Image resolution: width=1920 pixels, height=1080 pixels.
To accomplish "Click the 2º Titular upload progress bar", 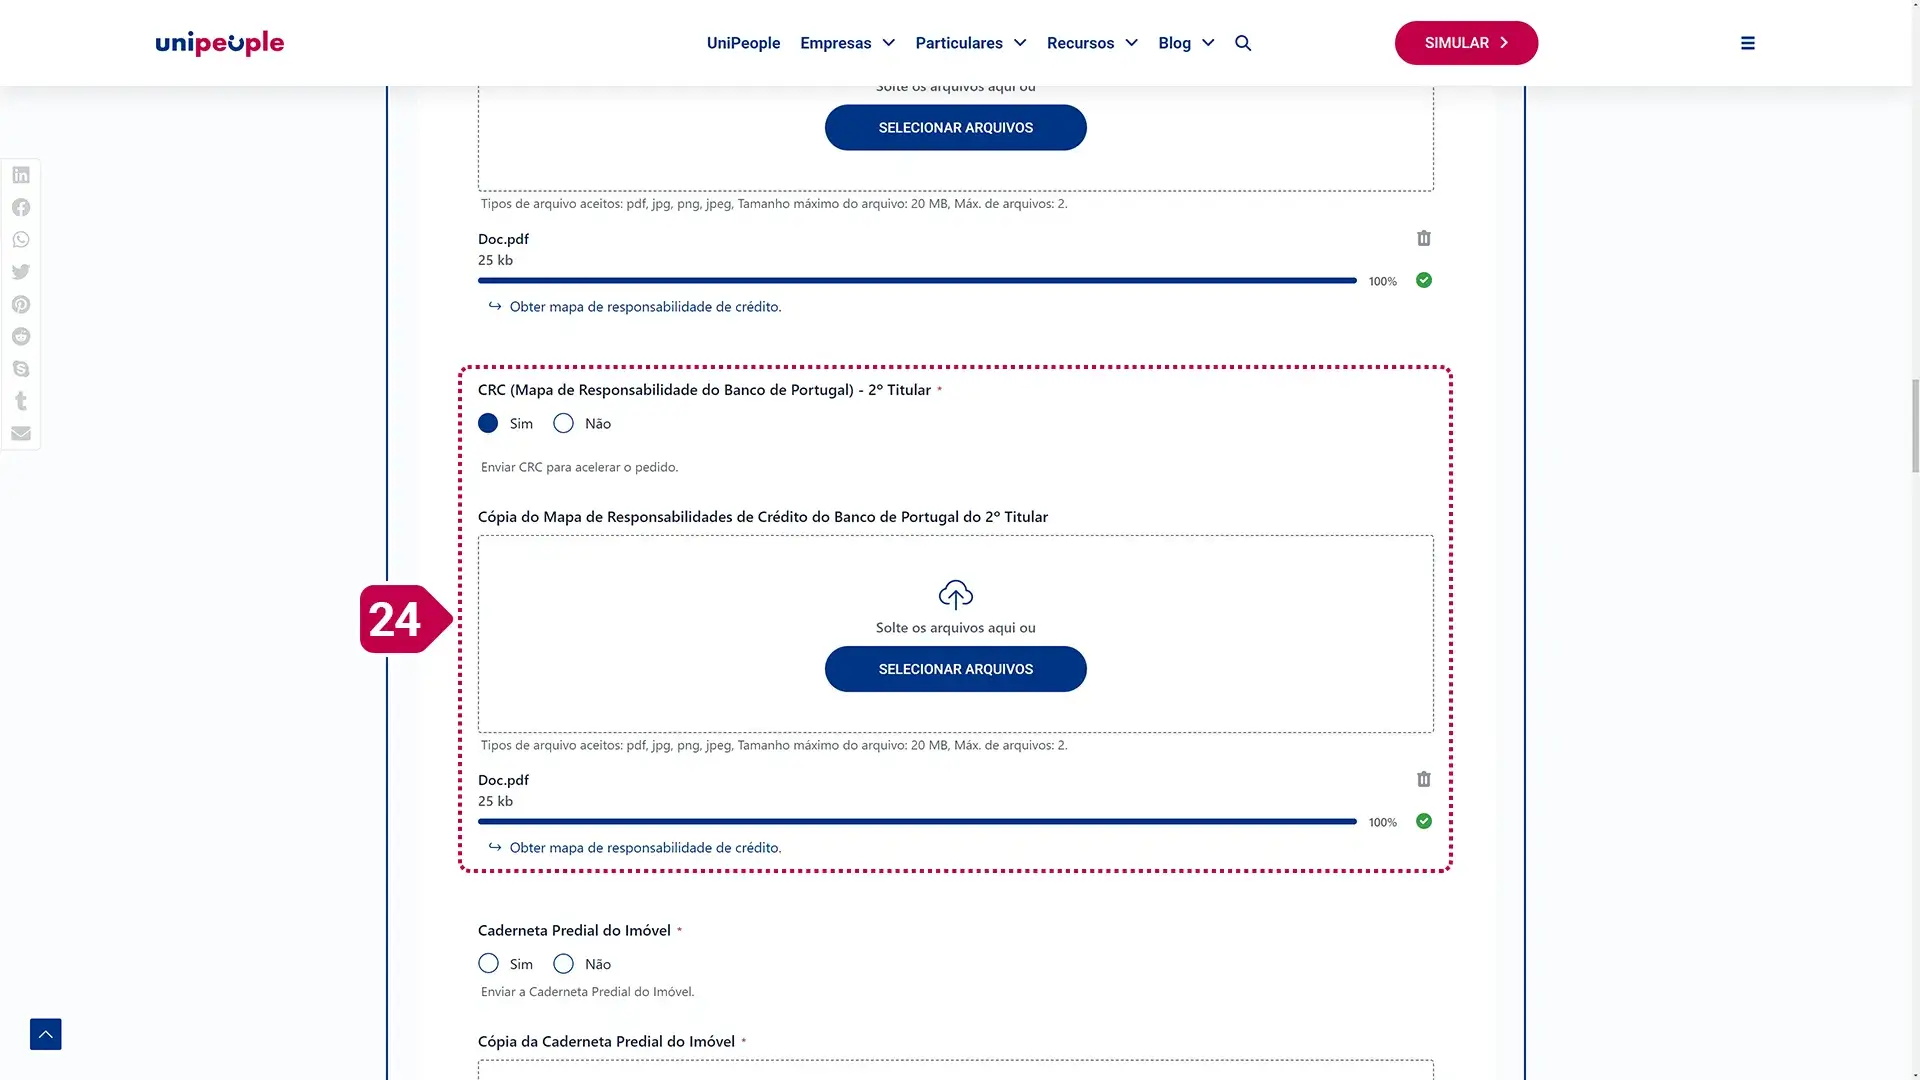I will click(x=917, y=822).
